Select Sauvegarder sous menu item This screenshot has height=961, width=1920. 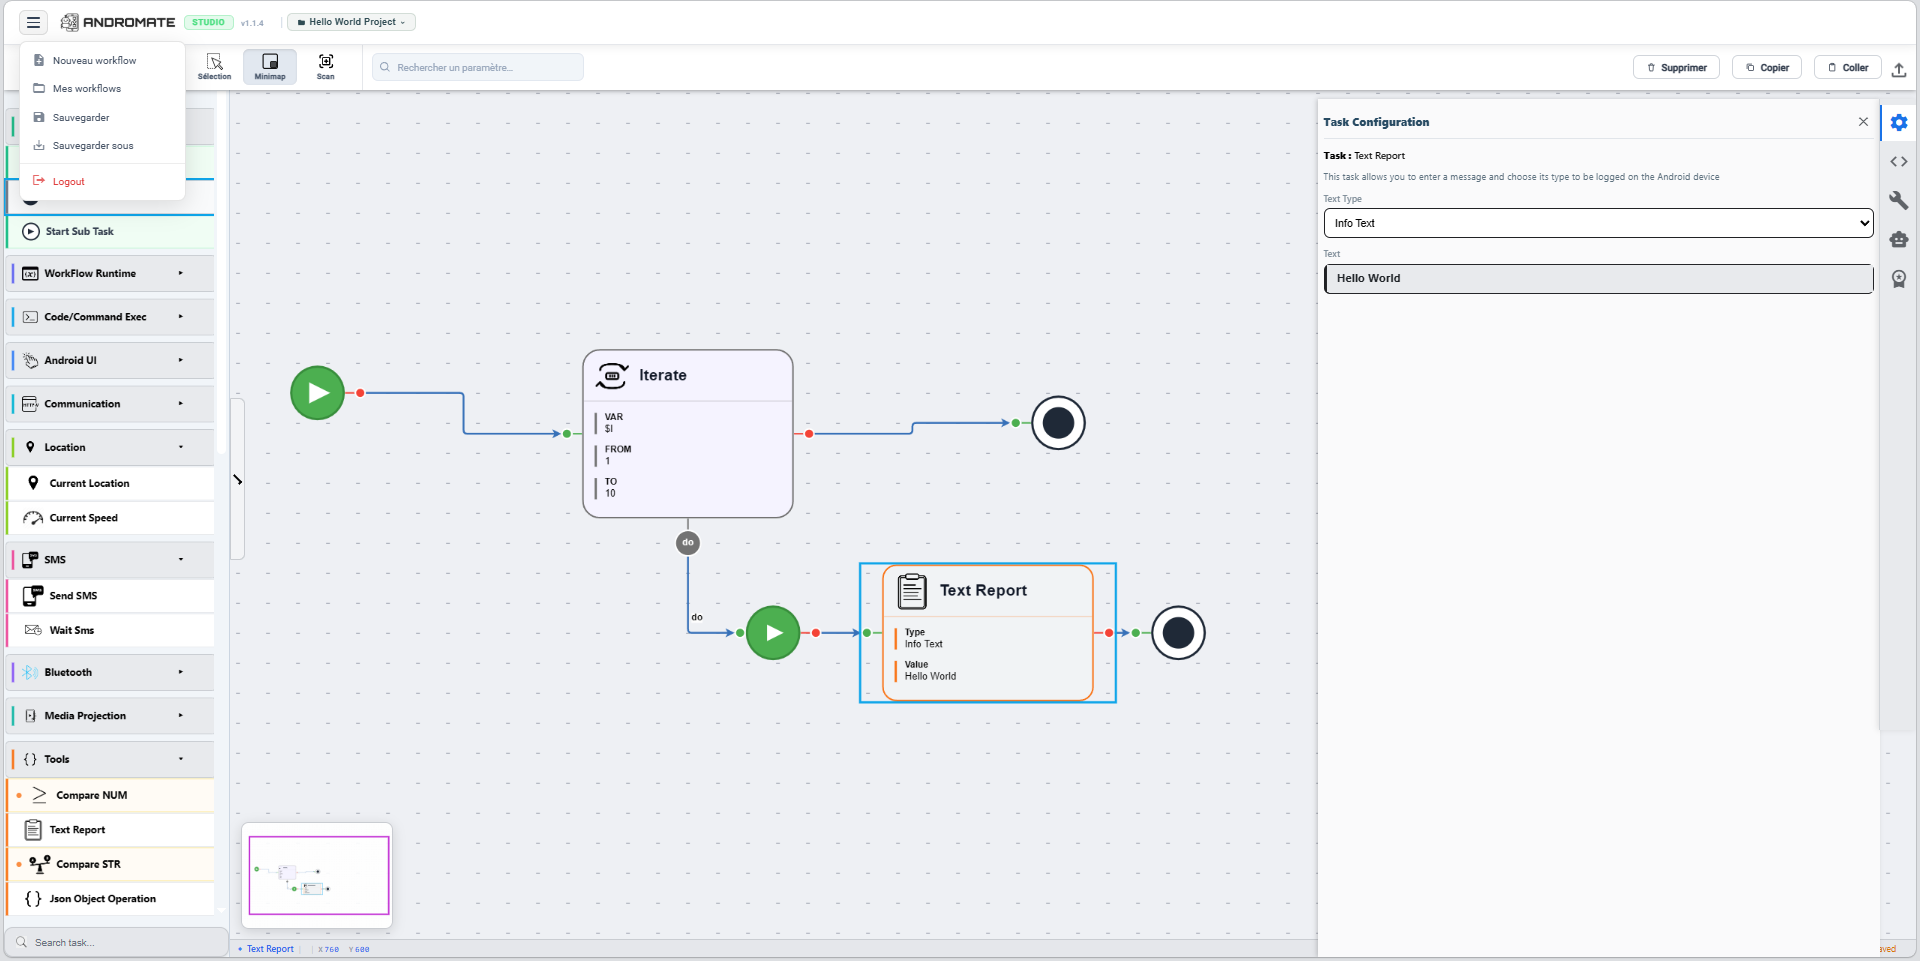(x=93, y=146)
